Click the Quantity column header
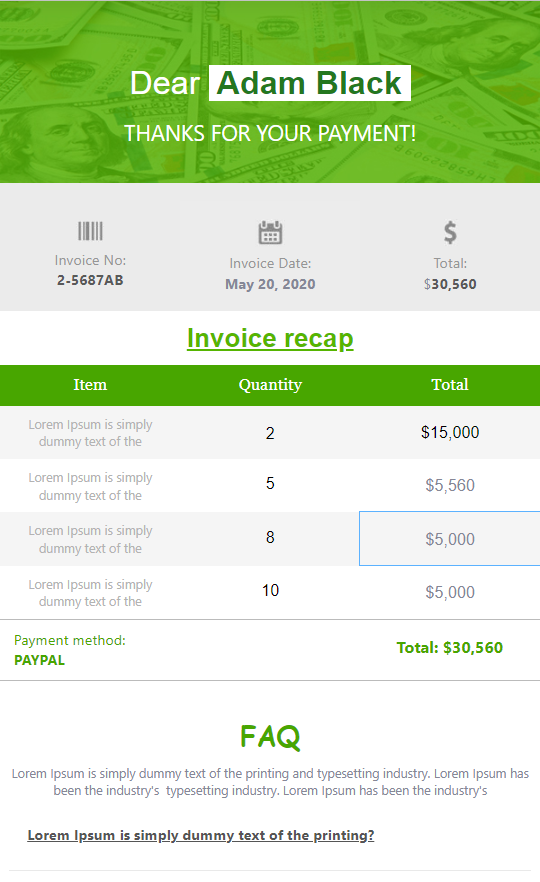Viewport: 540px width, 882px height. 270,385
